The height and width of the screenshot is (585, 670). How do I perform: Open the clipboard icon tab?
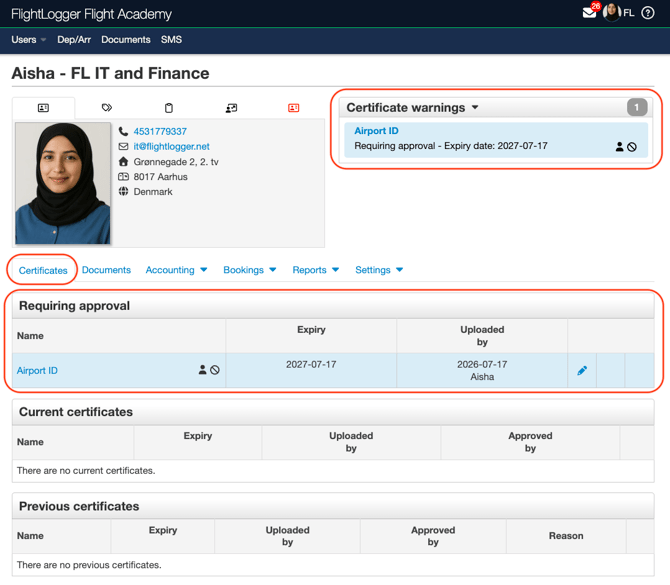[169, 108]
